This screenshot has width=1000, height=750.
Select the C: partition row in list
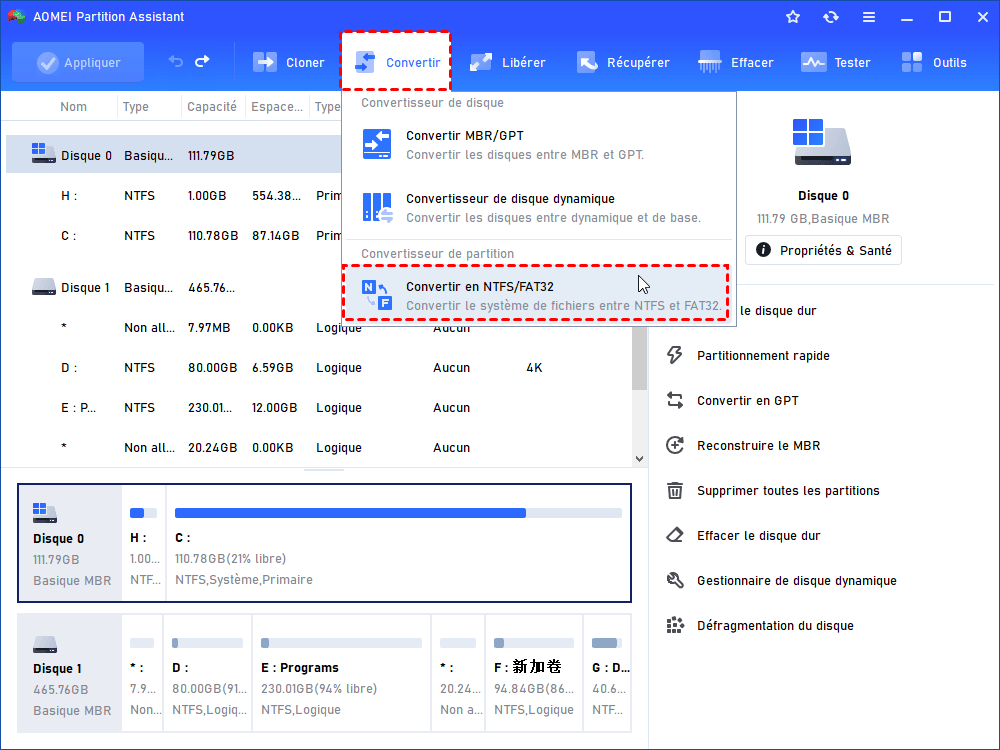173,236
